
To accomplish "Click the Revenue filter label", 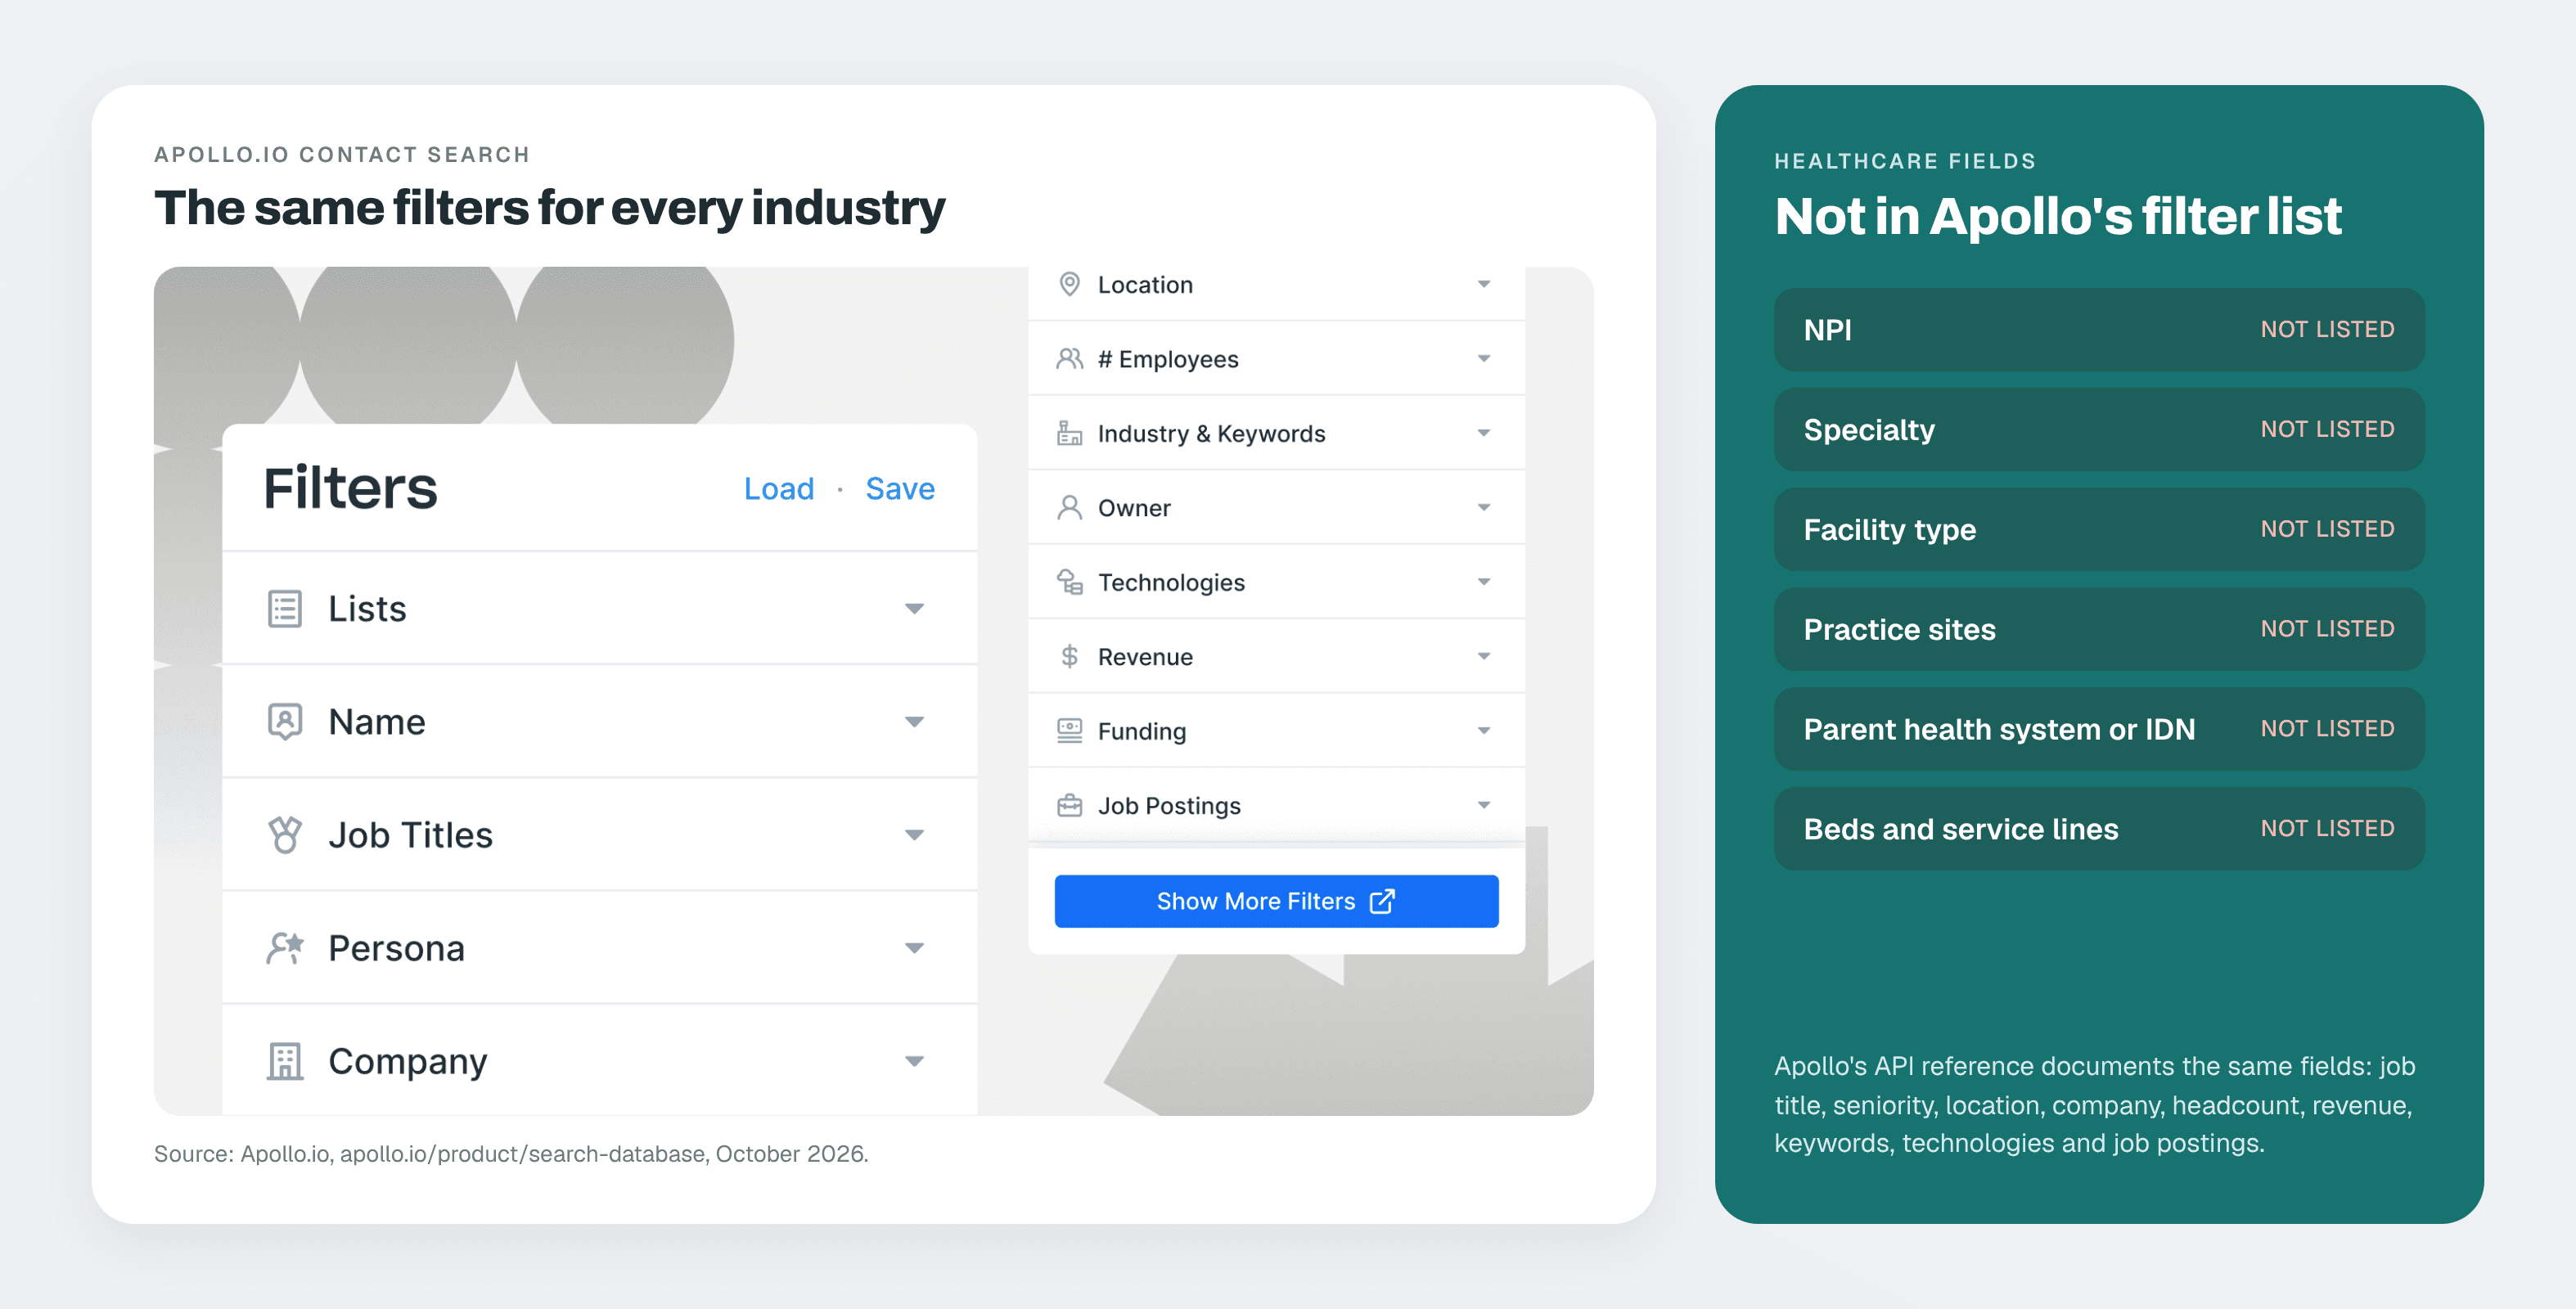I will tap(1145, 656).
